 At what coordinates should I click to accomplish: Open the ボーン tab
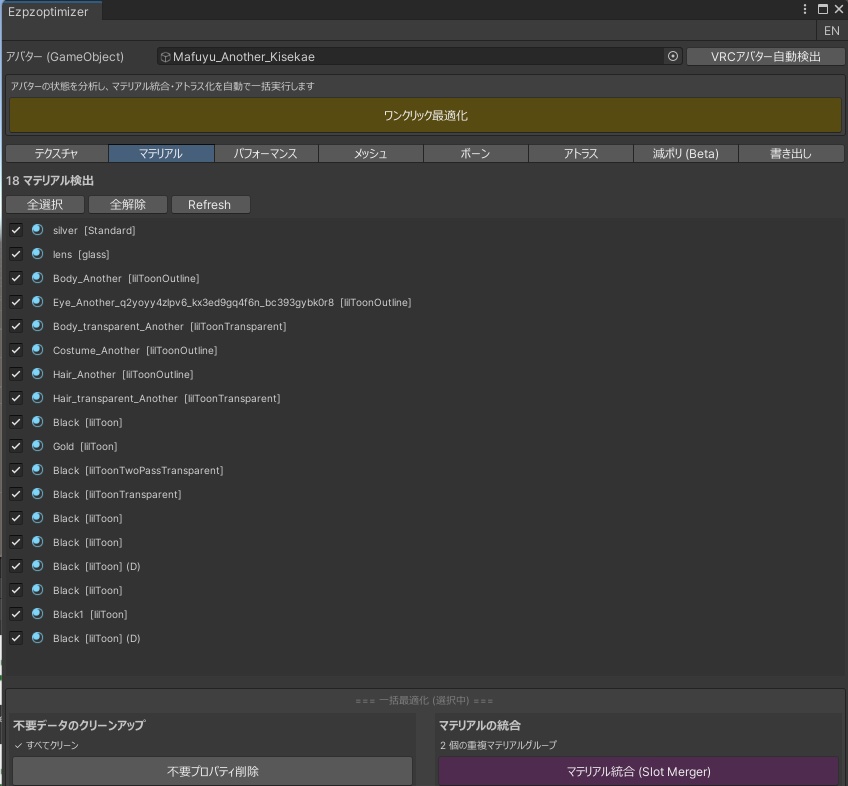[x=475, y=153]
